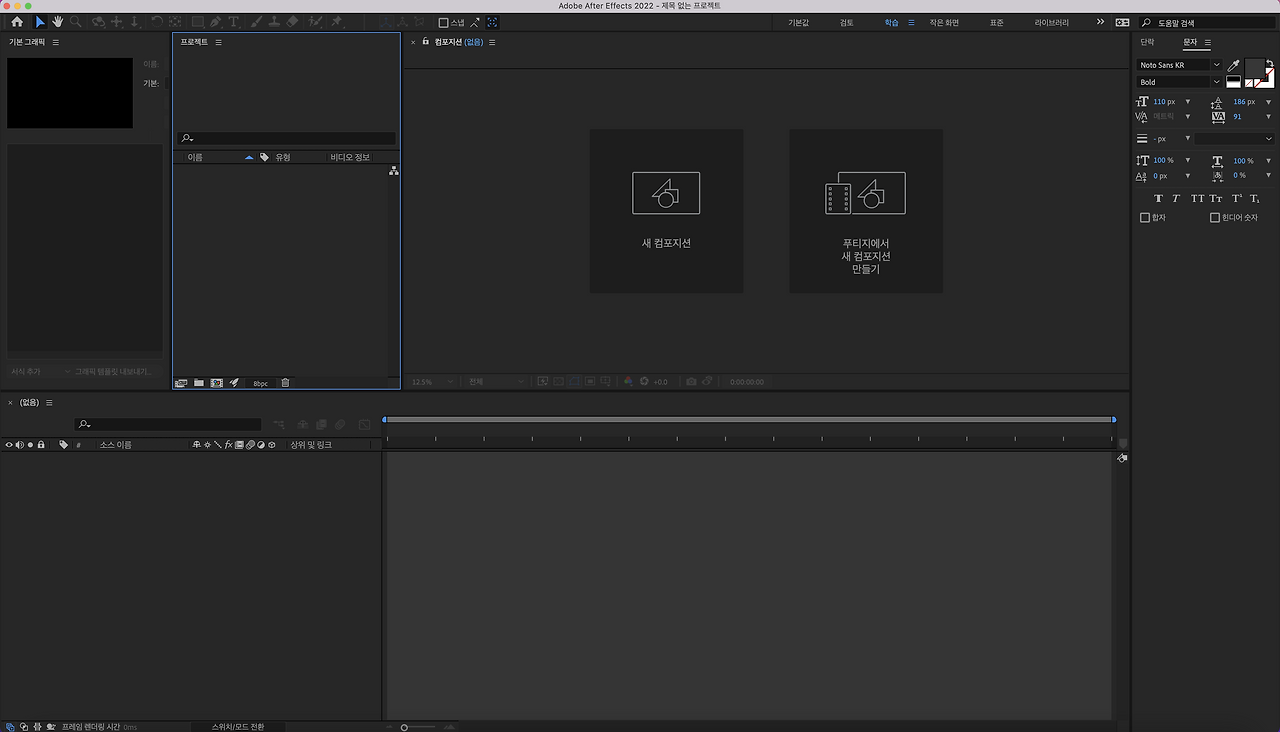This screenshot has height=732, width=1280.
Task: Switch to the 작은 화면 workspace
Action: tap(944, 23)
